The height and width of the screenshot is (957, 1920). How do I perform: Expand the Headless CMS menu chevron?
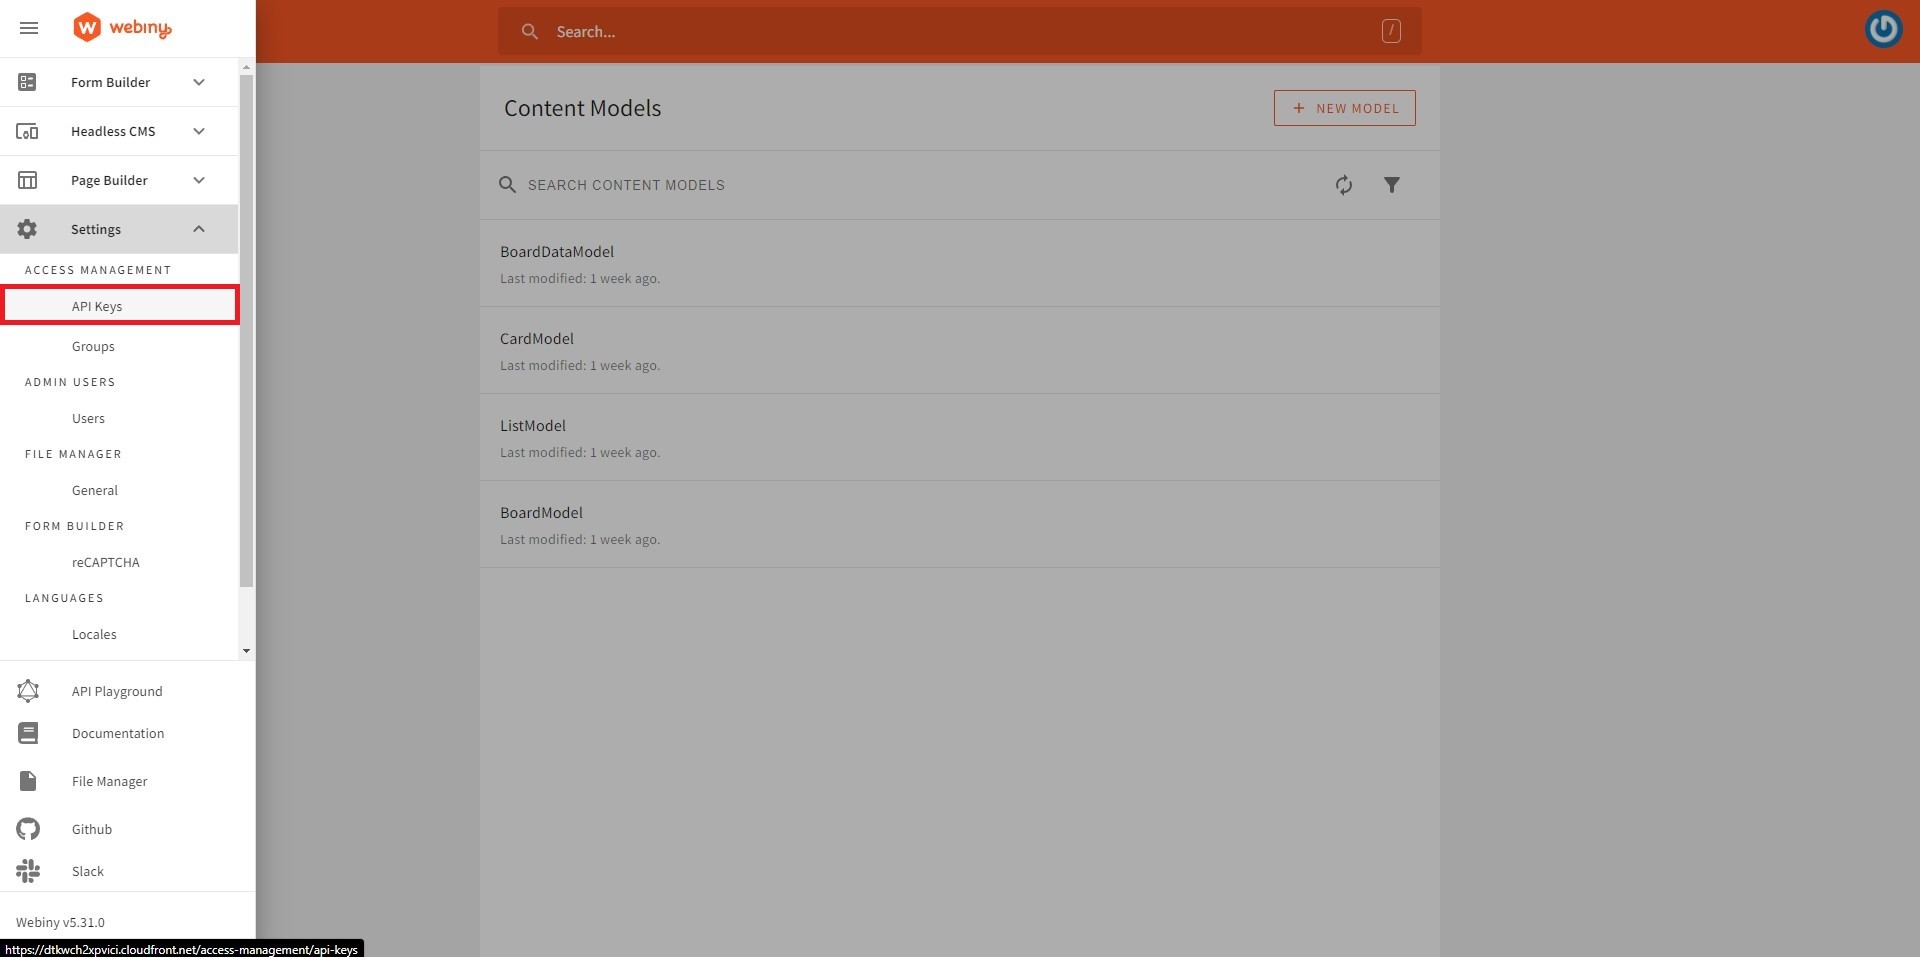199,131
